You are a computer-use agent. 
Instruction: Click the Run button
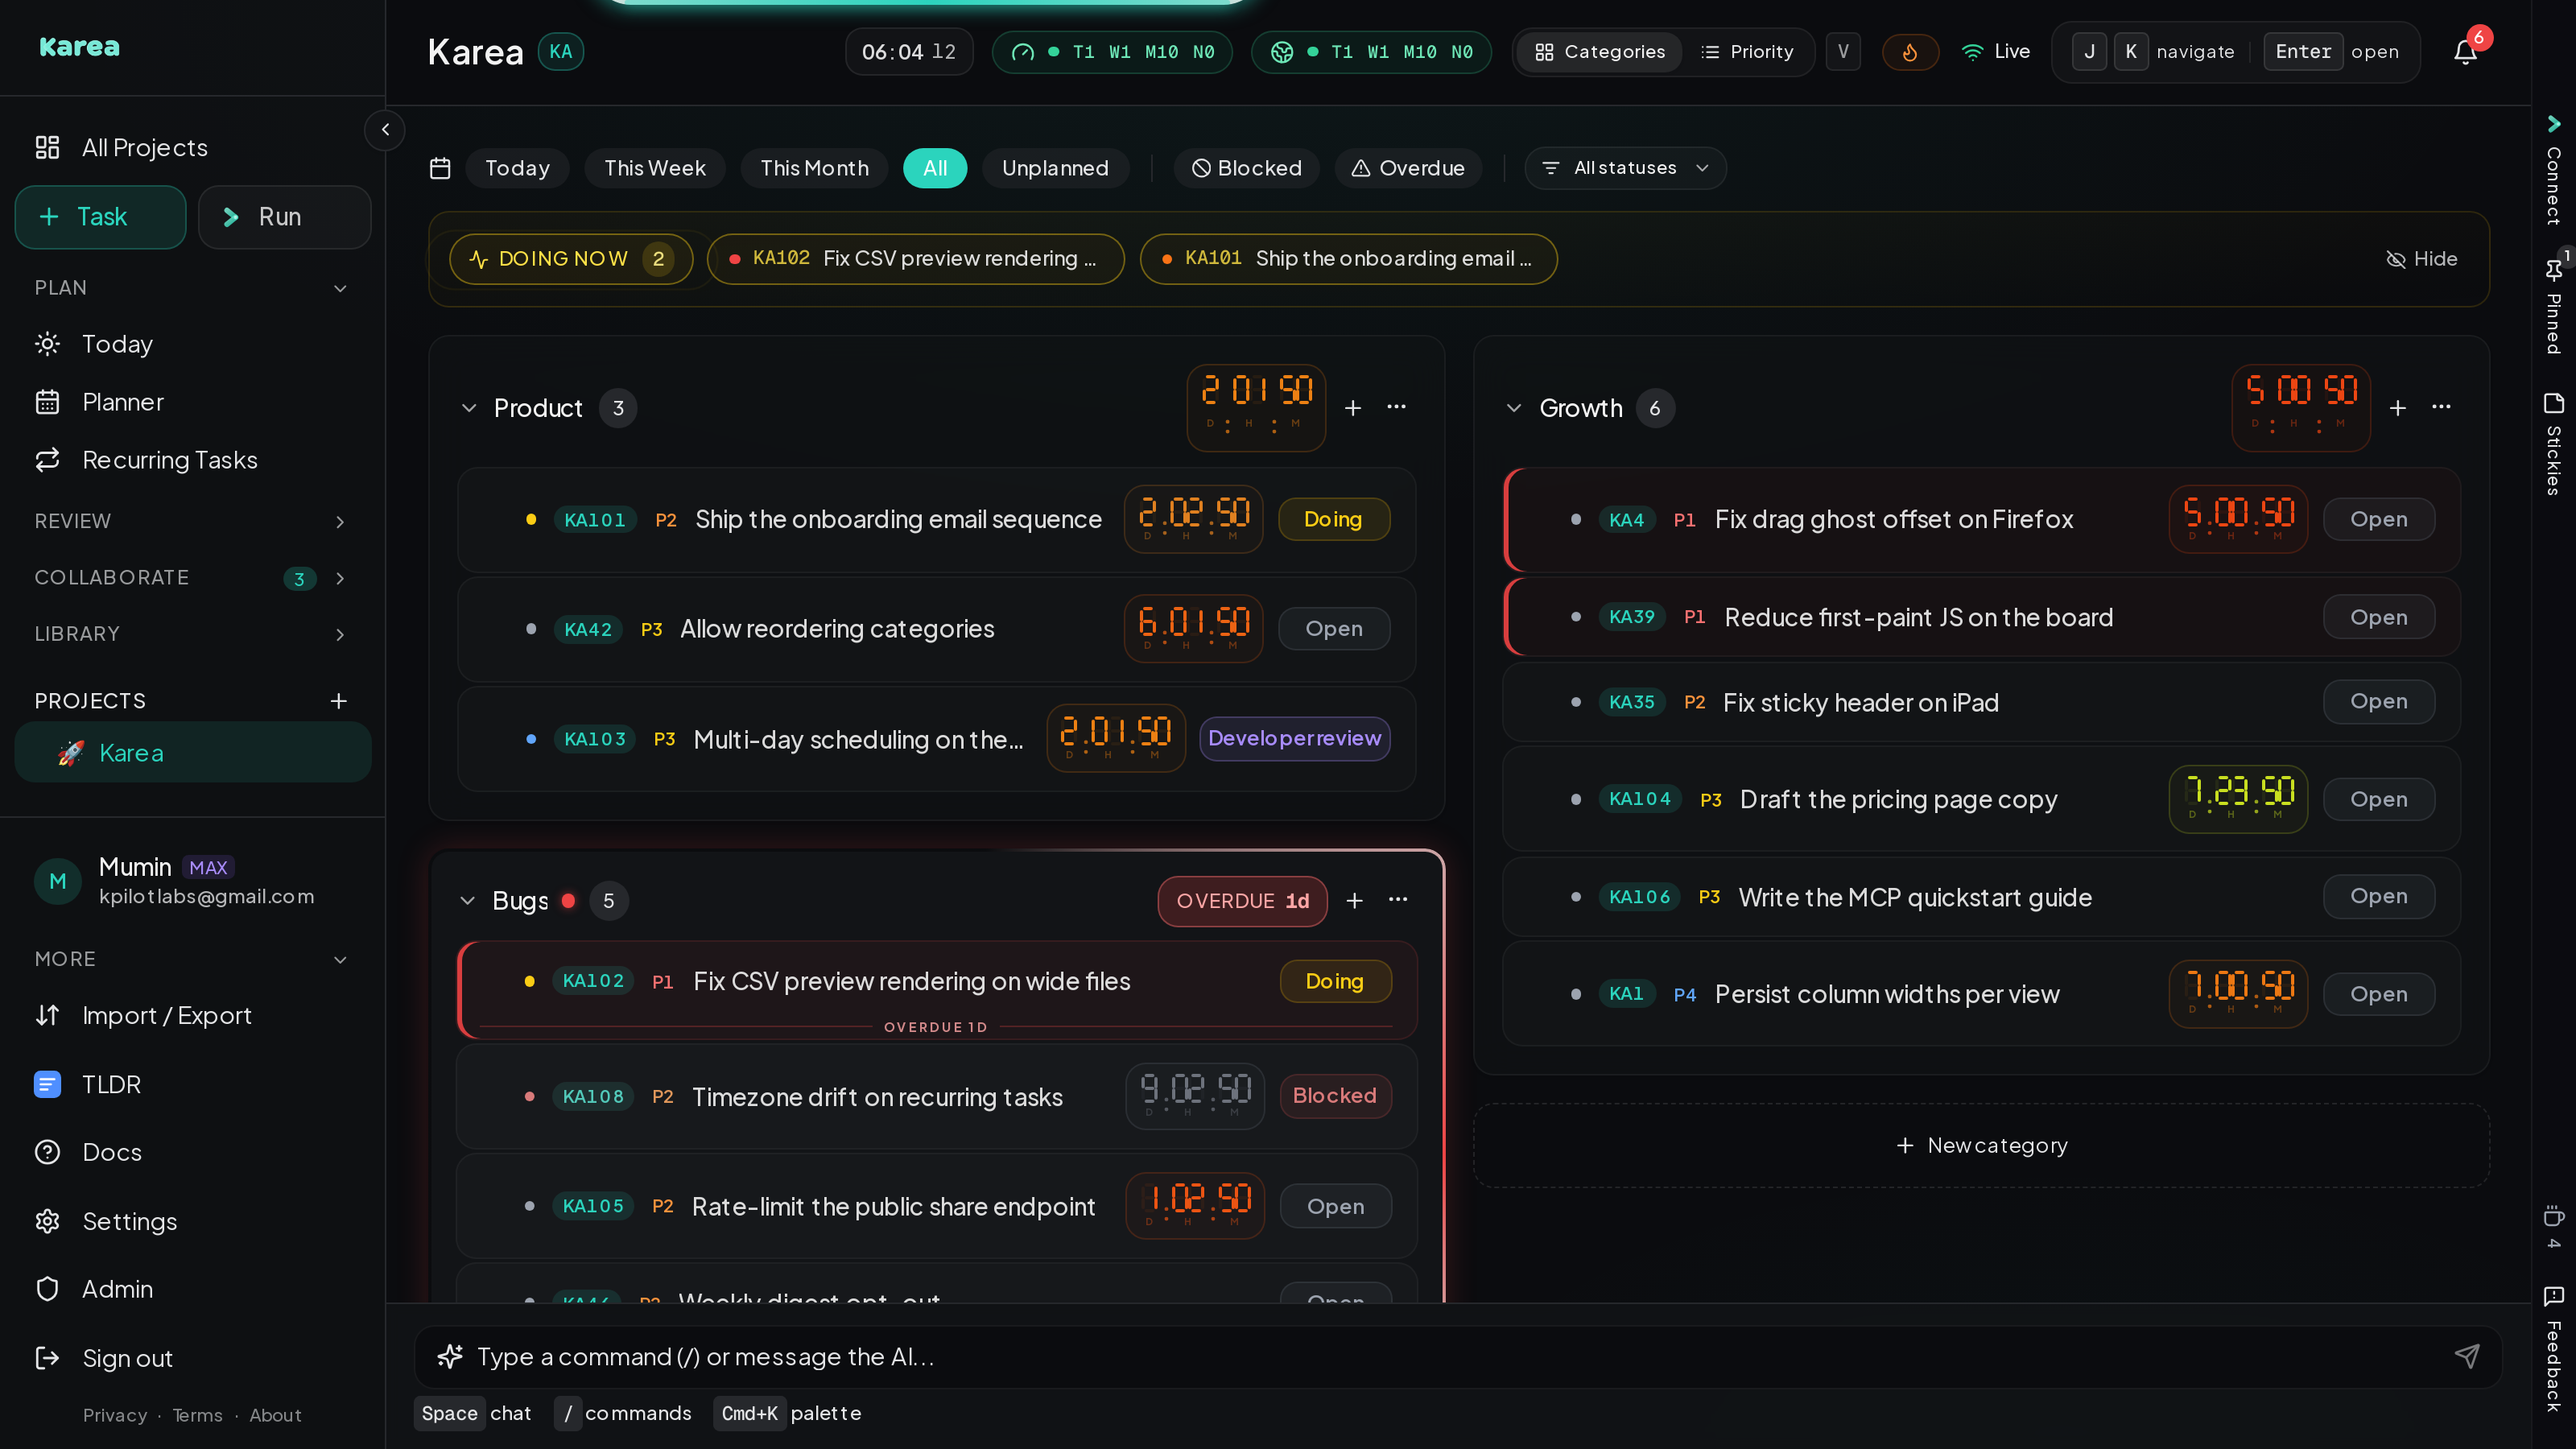[284, 217]
